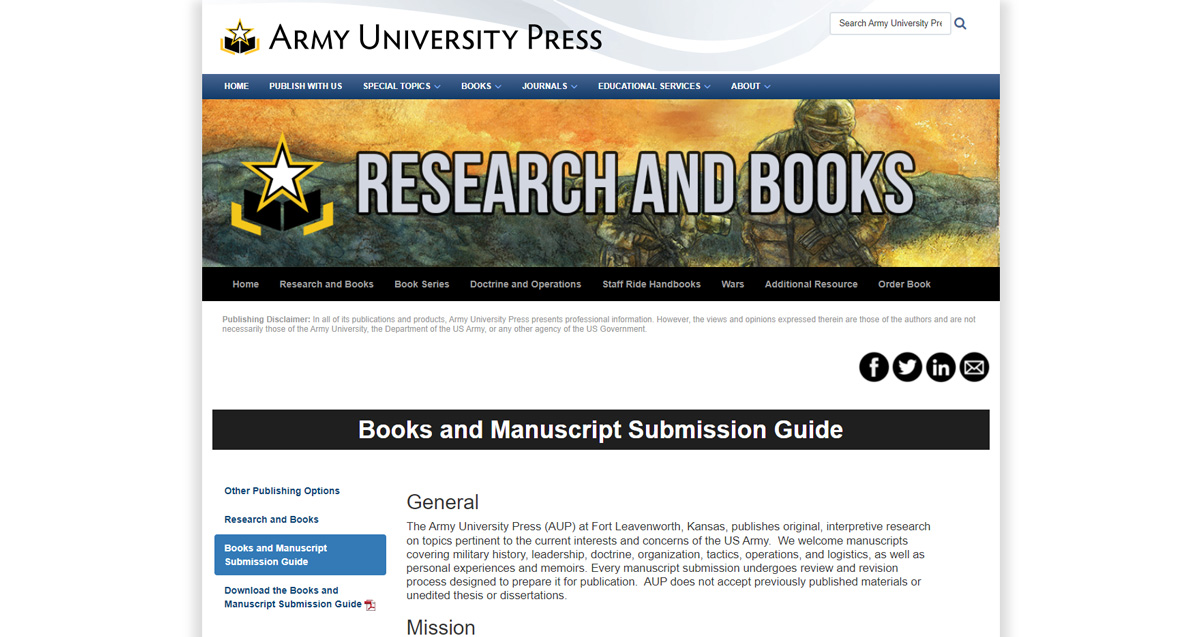Open the Doctrine and Operations nav tab
1200x637 pixels.
525,284
